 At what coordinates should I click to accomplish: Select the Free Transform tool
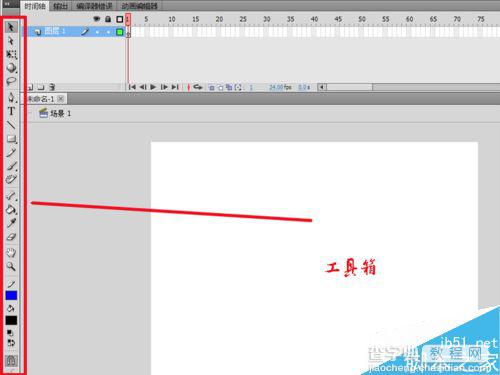pos(11,54)
